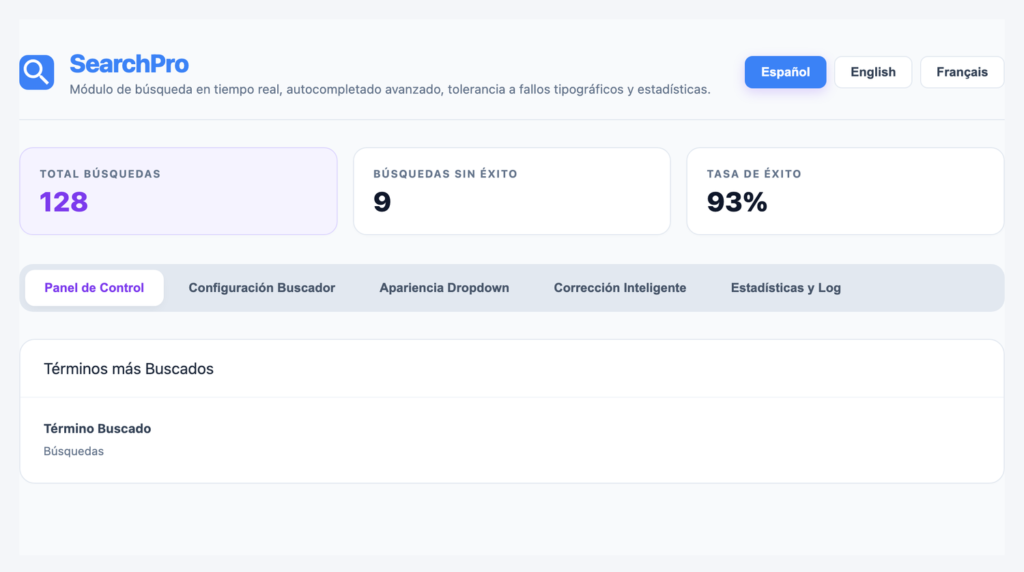This screenshot has width=1024, height=572.
Task: Click the Total Búsquedas stat card
Action: click(178, 191)
